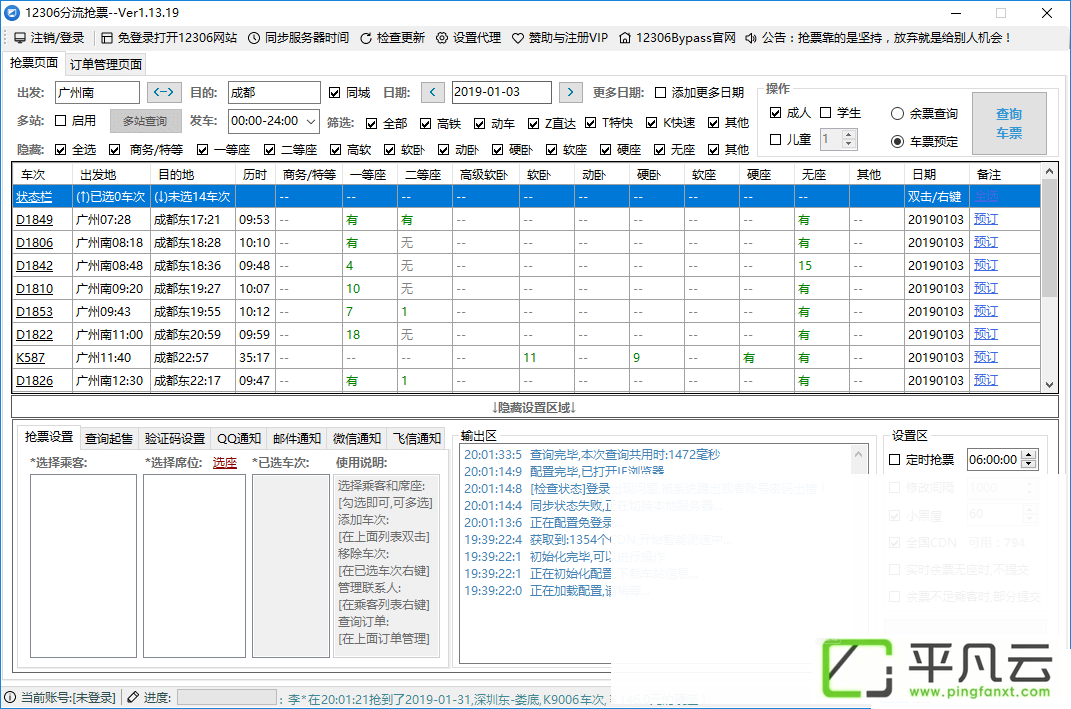
Task: Open the 发车 time range dropdown
Action: [x=311, y=122]
